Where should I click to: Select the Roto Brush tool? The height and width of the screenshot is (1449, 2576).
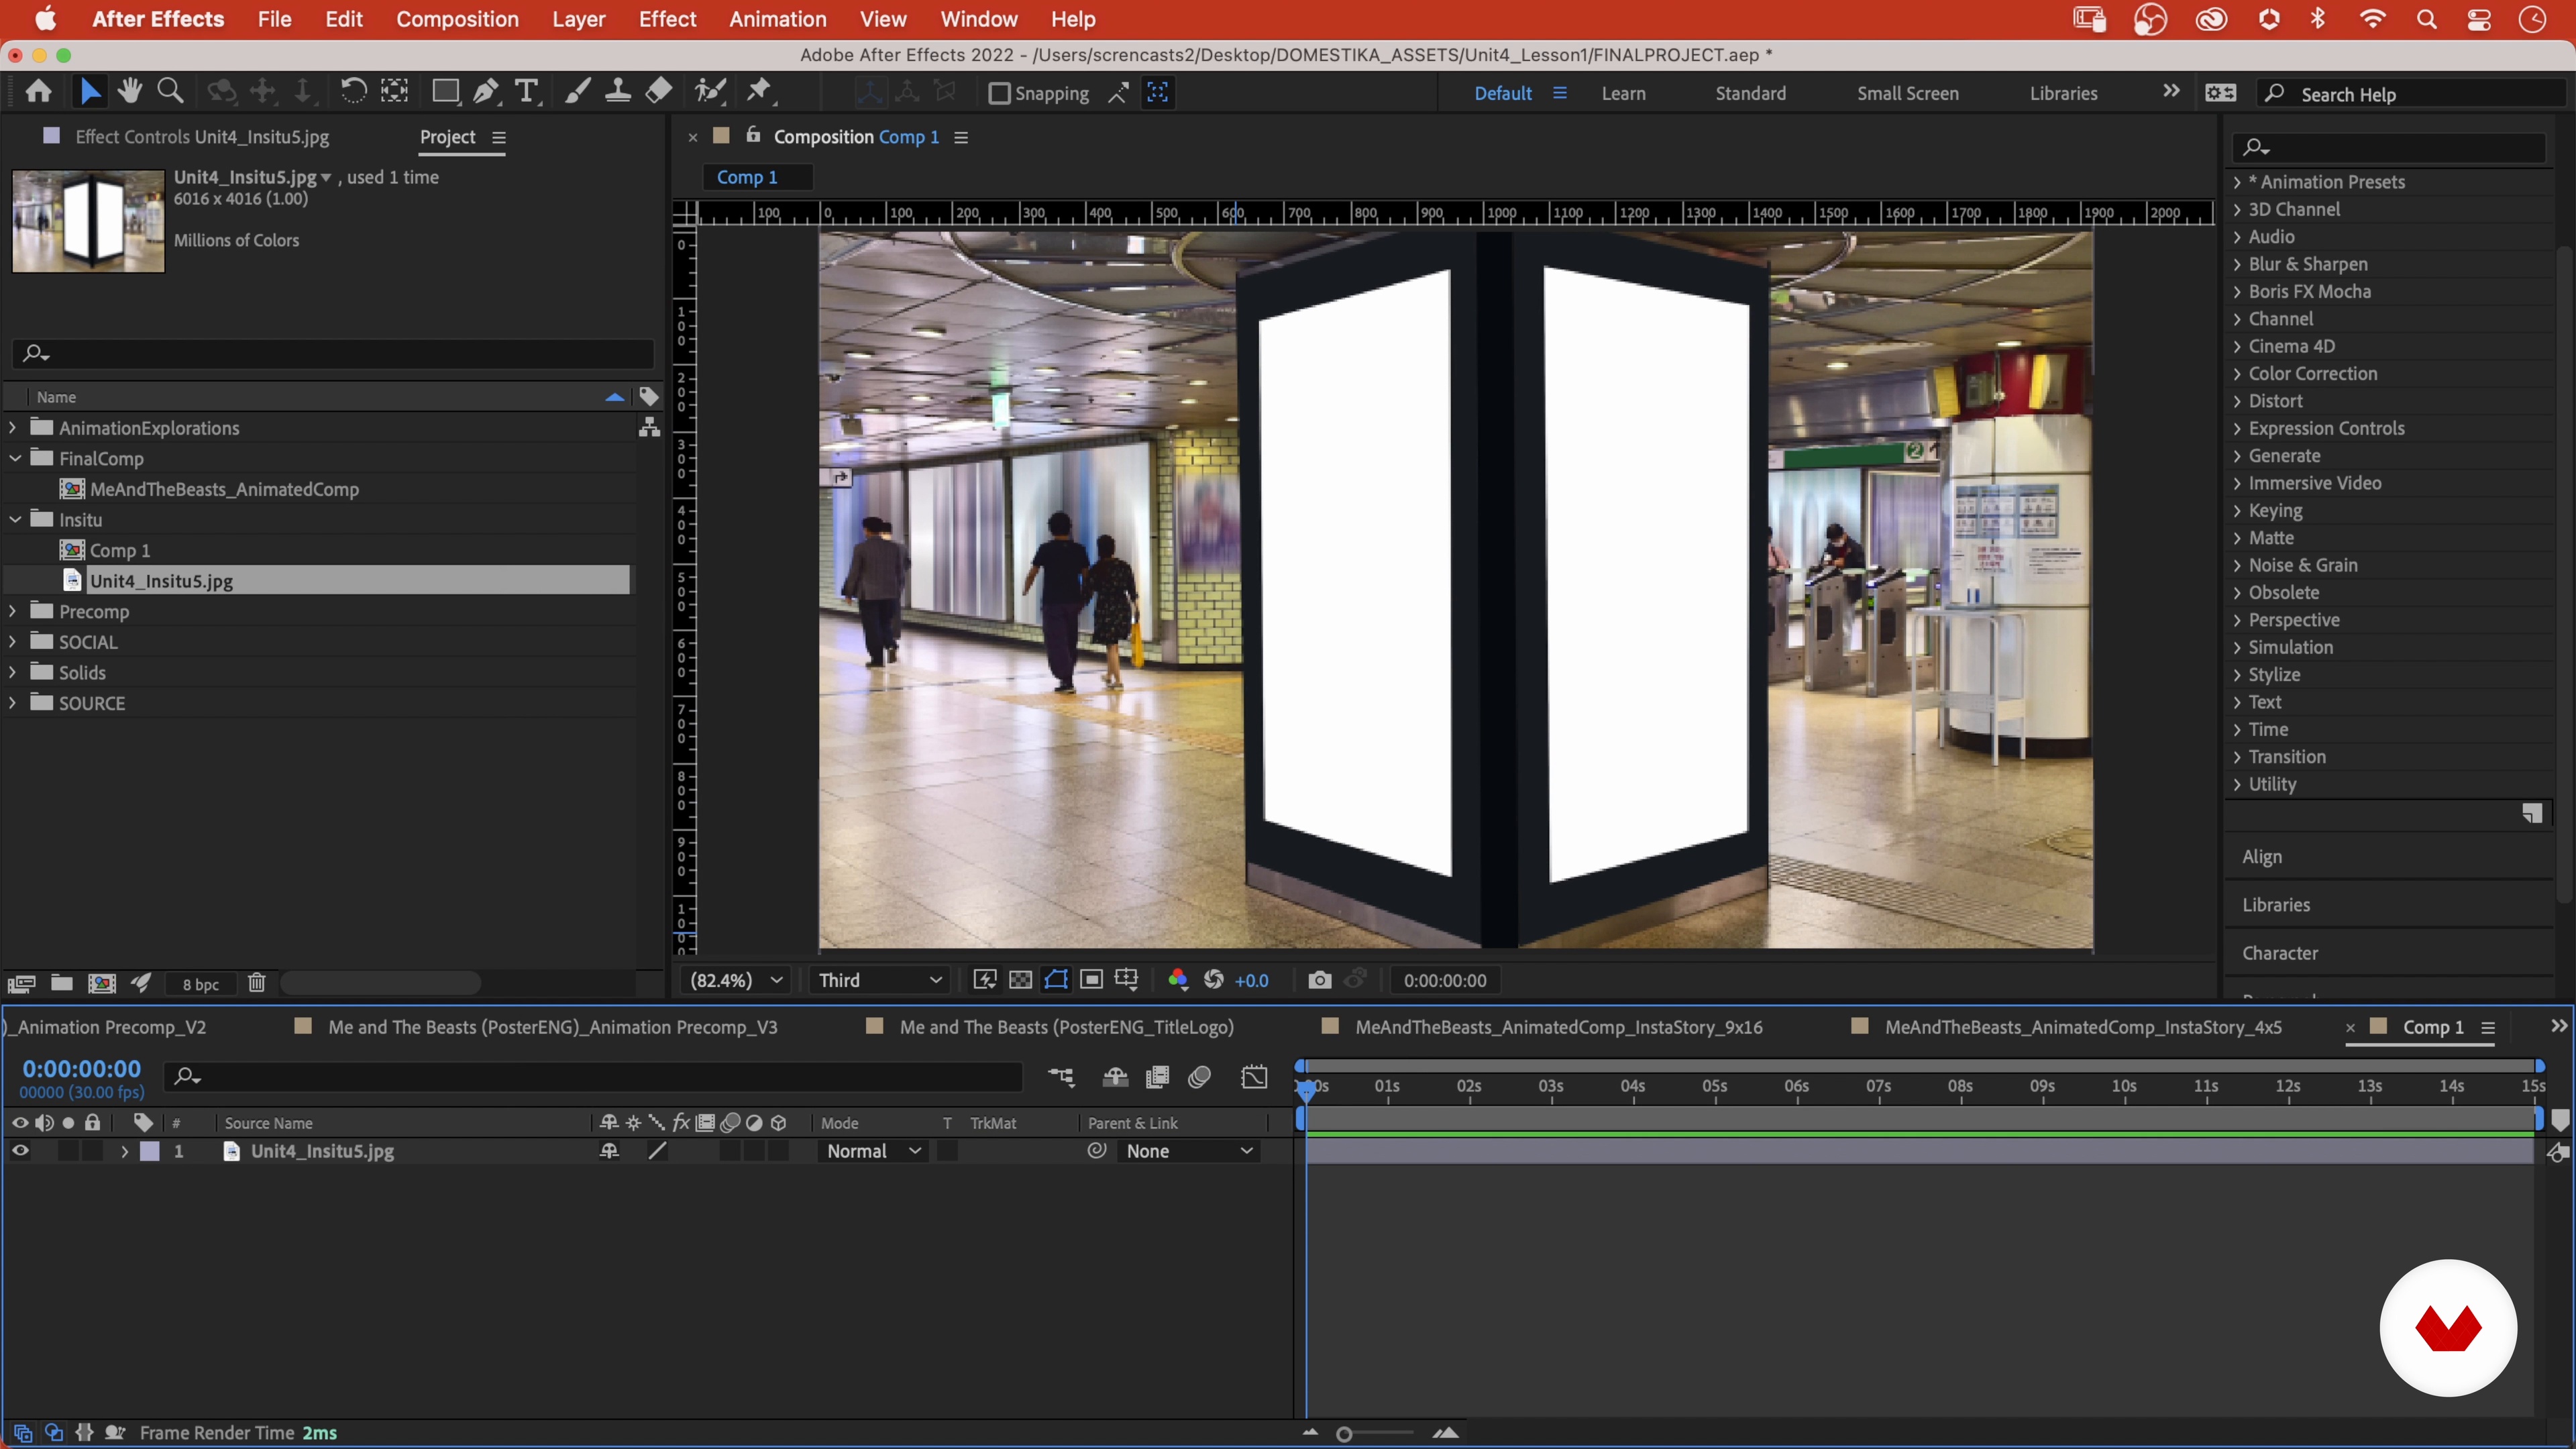710,92
